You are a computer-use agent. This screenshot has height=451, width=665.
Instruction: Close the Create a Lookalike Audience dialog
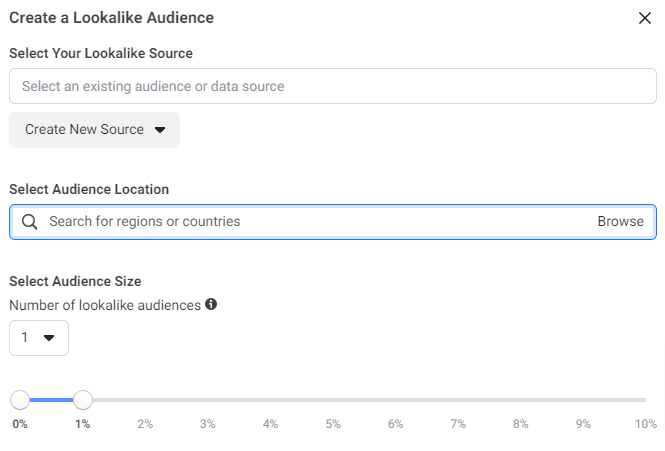645,18
